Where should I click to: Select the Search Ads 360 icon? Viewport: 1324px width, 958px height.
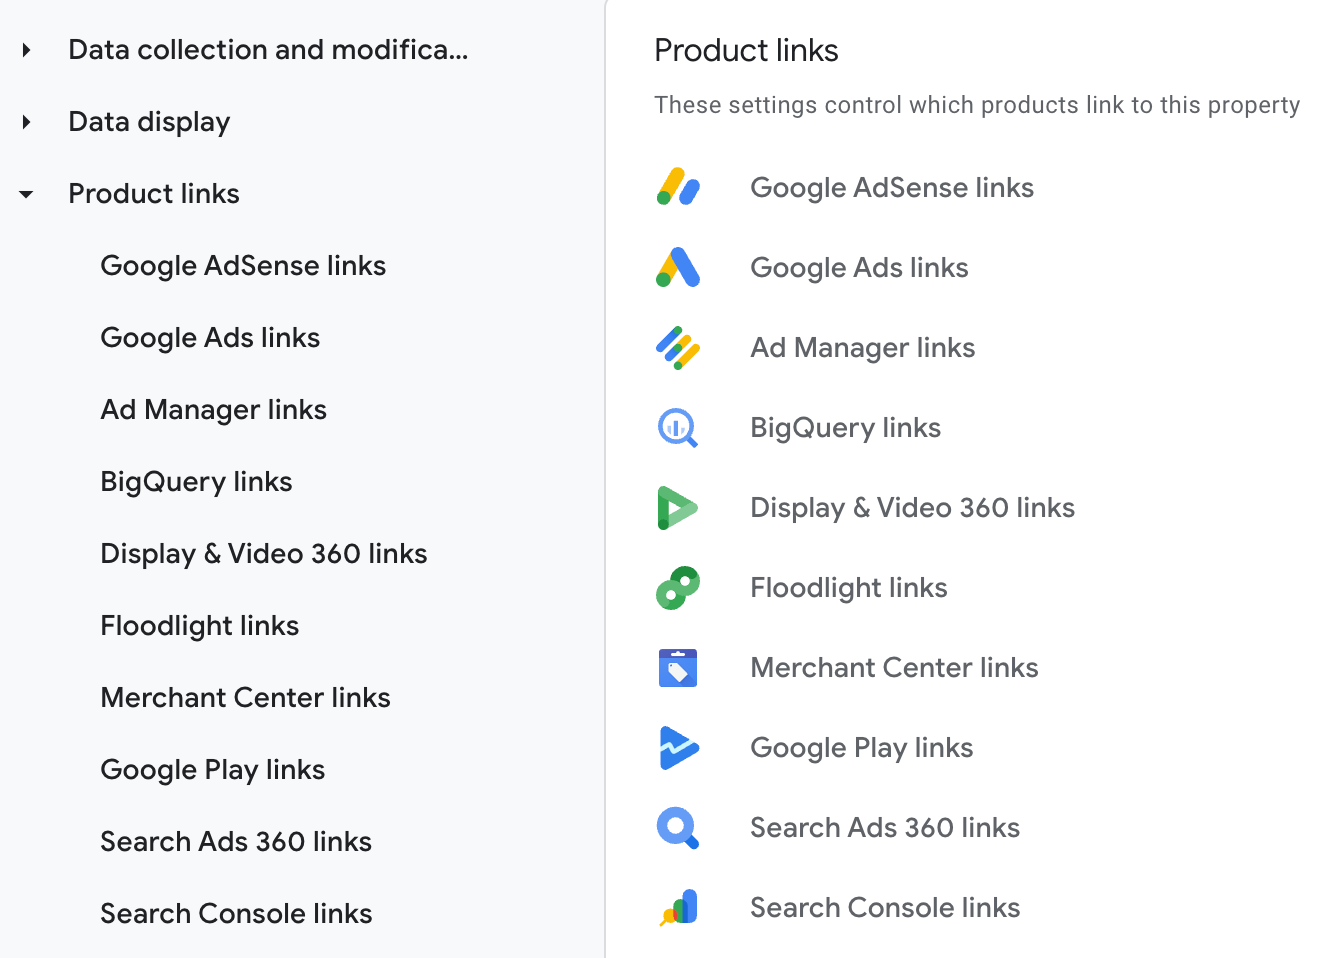click(678, 827)
